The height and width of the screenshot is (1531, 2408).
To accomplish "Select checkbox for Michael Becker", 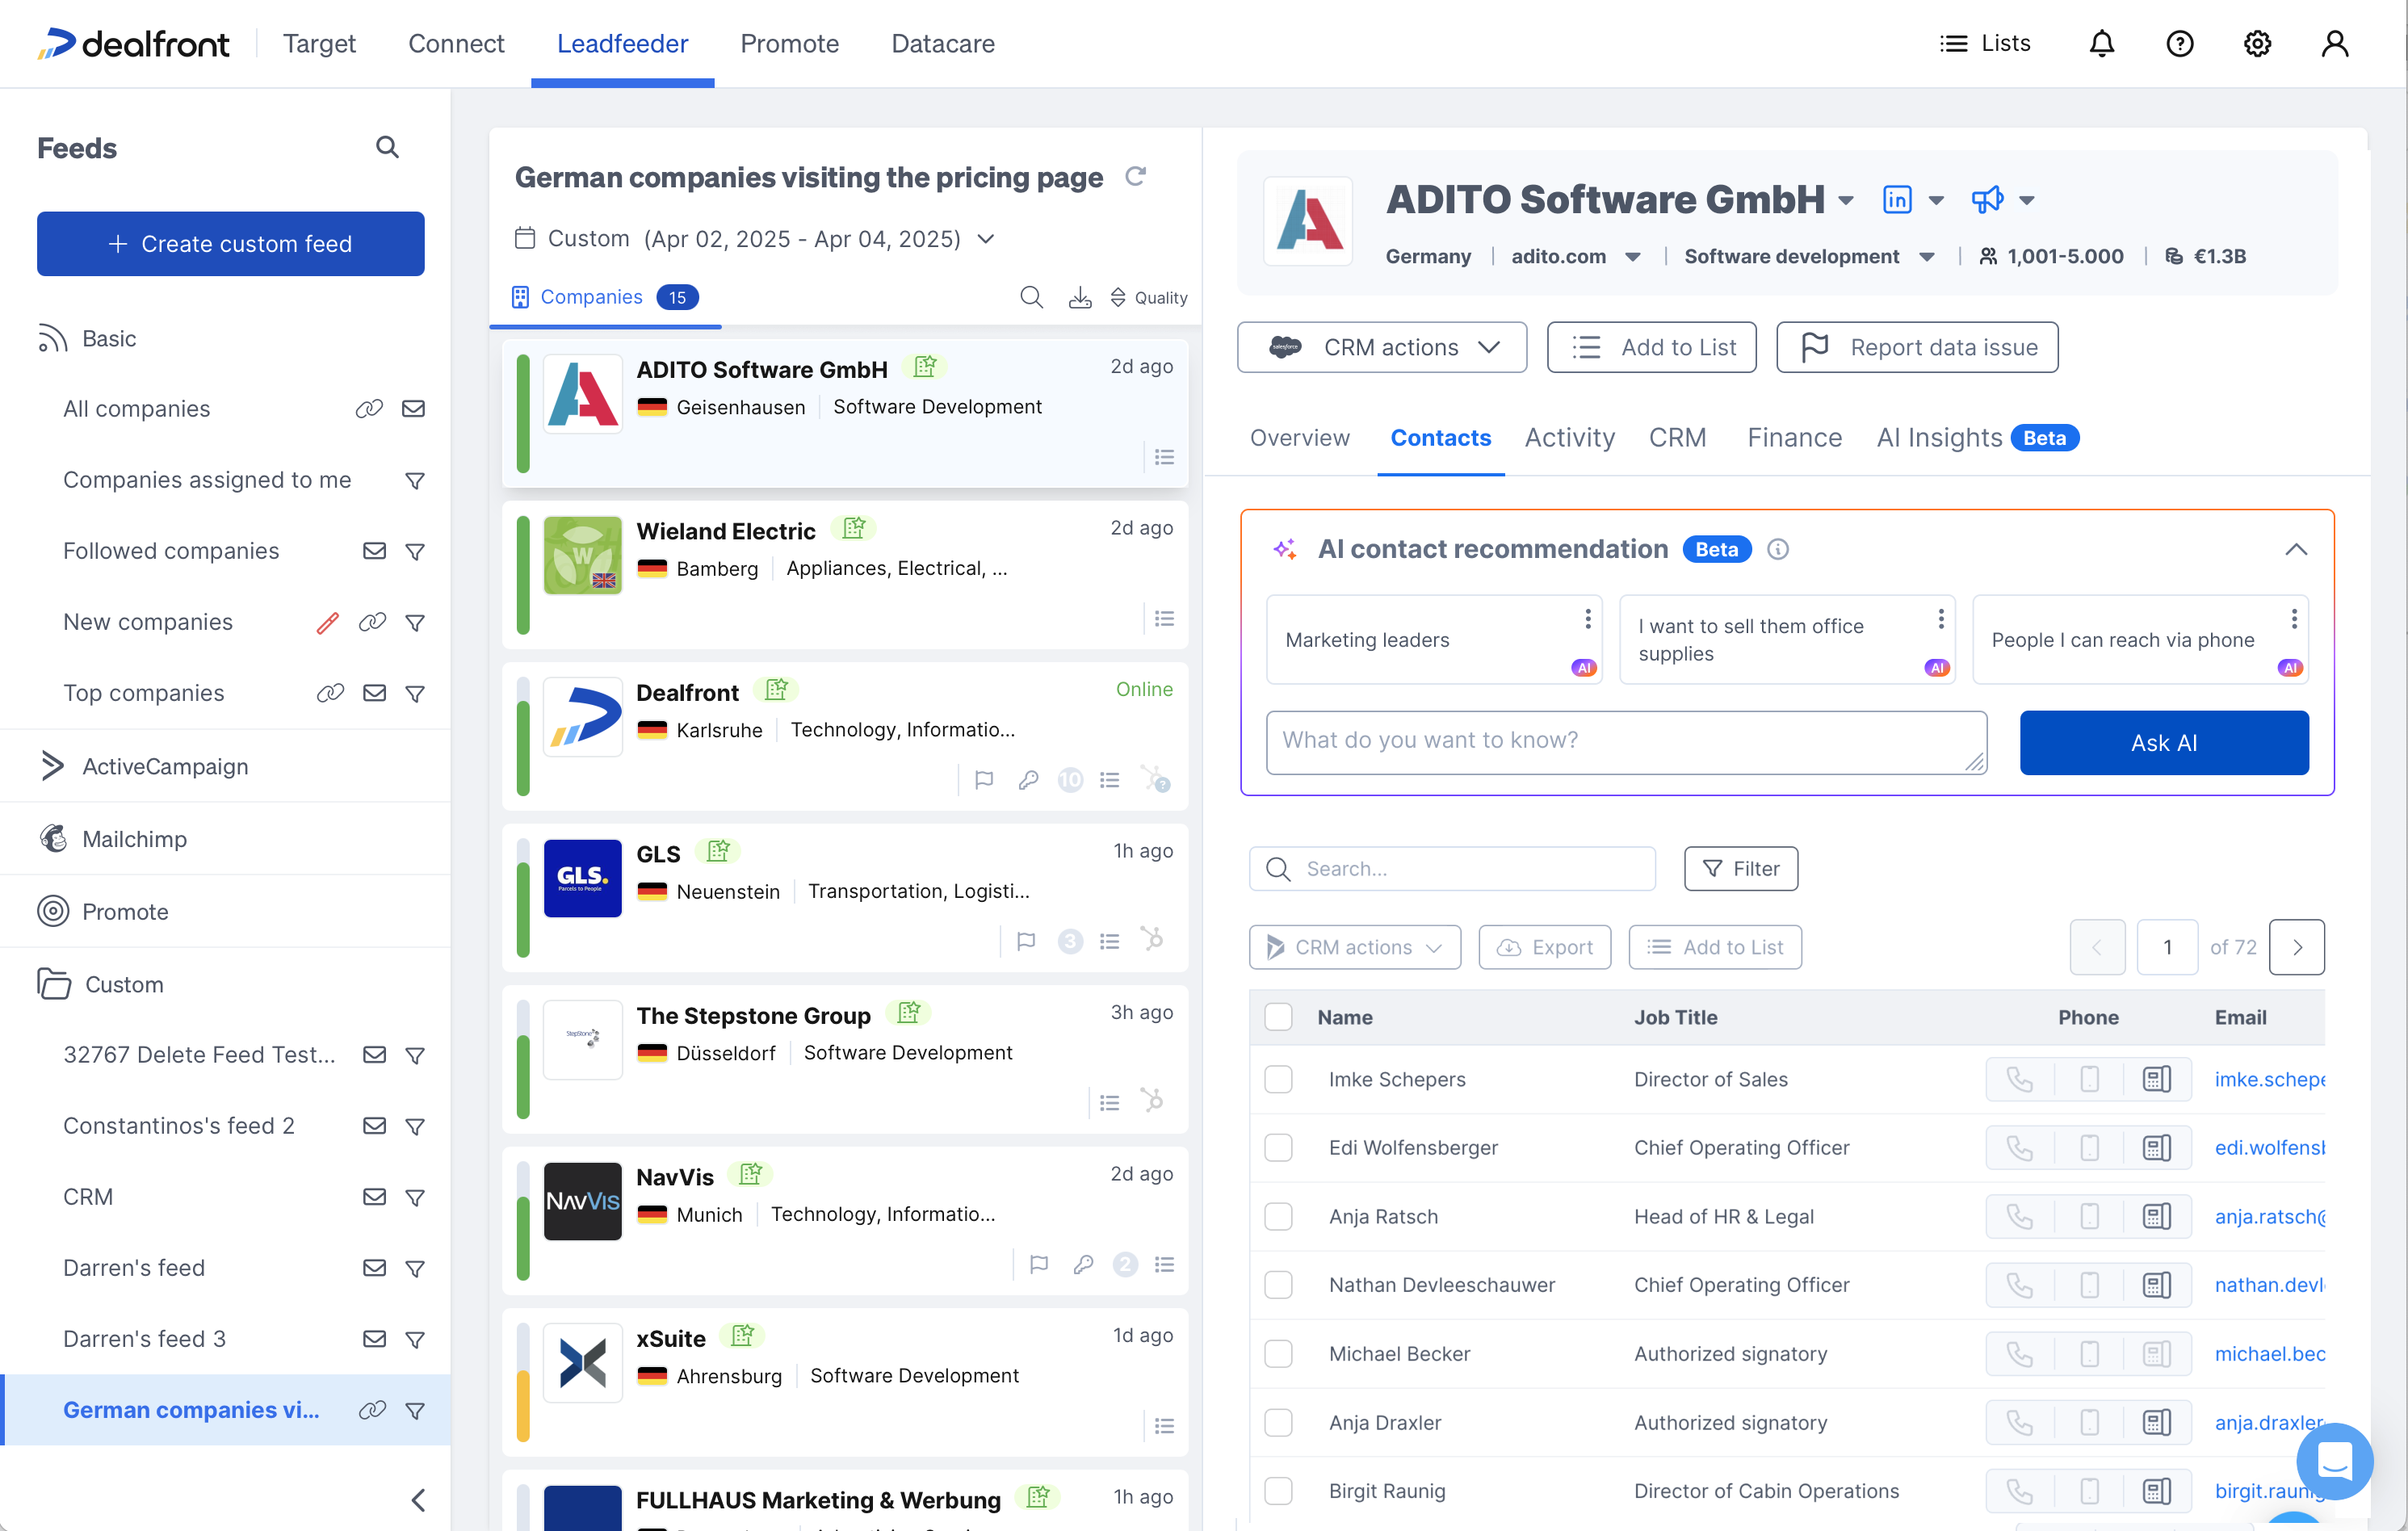I will tap(1278, 1353).
